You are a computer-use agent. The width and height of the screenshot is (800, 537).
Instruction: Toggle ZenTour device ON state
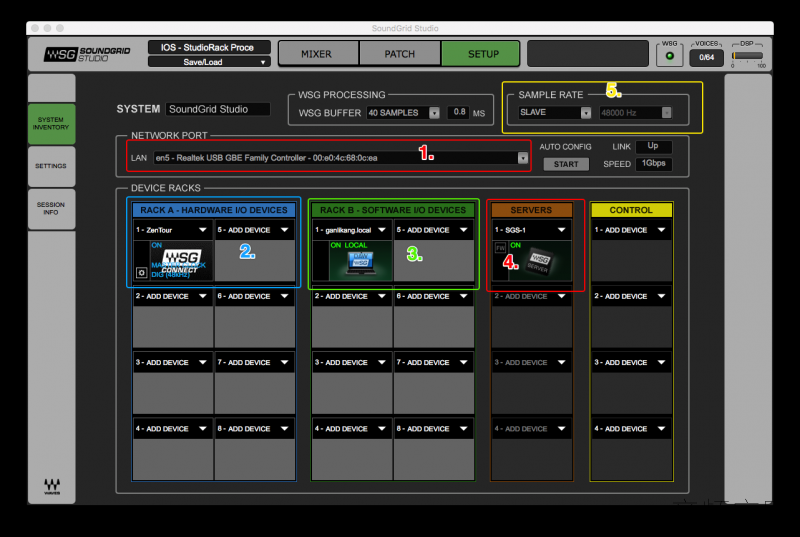tap(156, 245)
